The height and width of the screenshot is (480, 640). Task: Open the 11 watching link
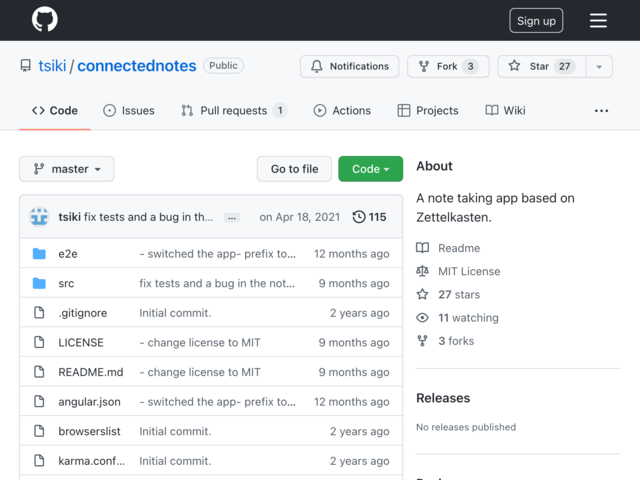click(468, 318)
